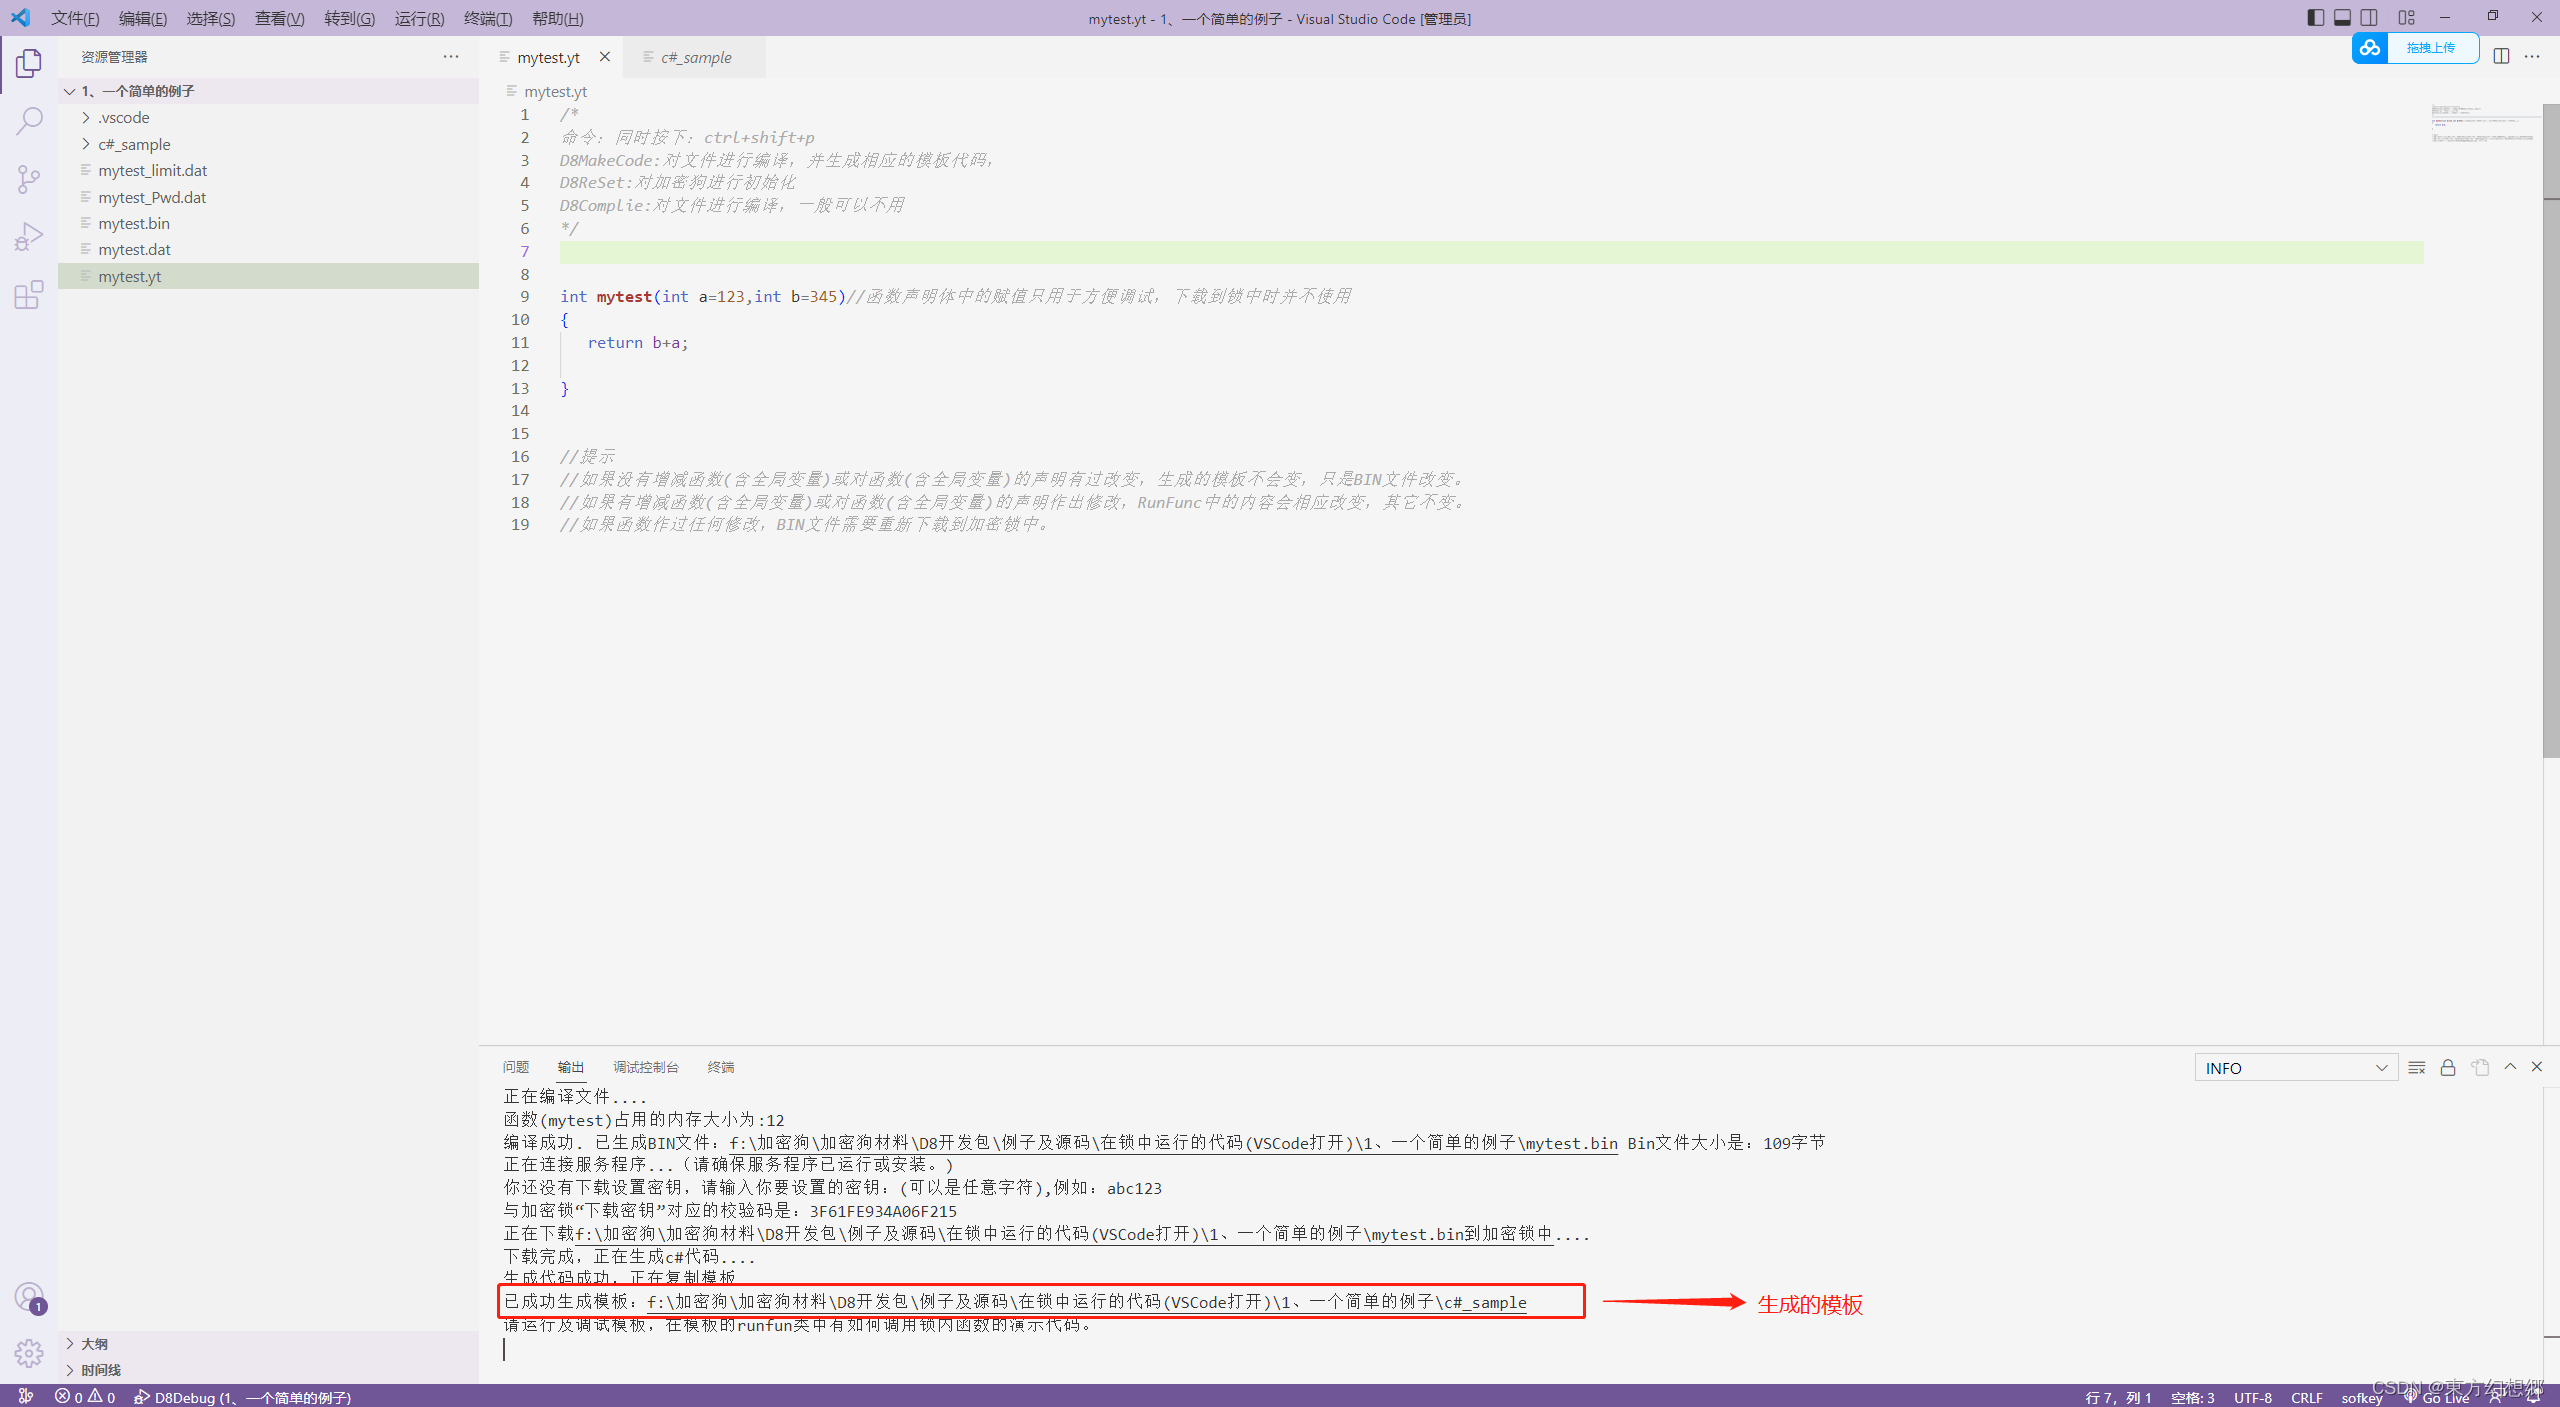Open errors and warnings status item
2560x1407 pixels.
[85, 1397]
